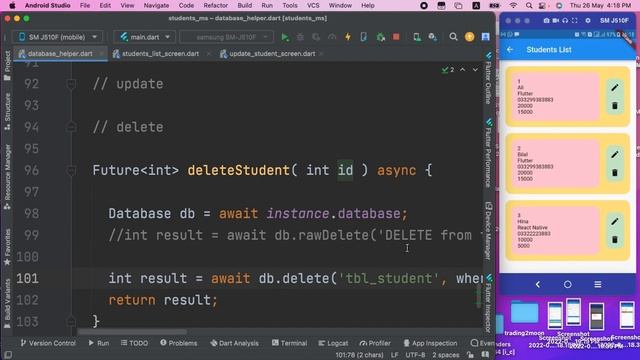The height and width of the screenshot is (360, 640).
Task: Record device screen video icon
Action: click(x=556, y=20)
